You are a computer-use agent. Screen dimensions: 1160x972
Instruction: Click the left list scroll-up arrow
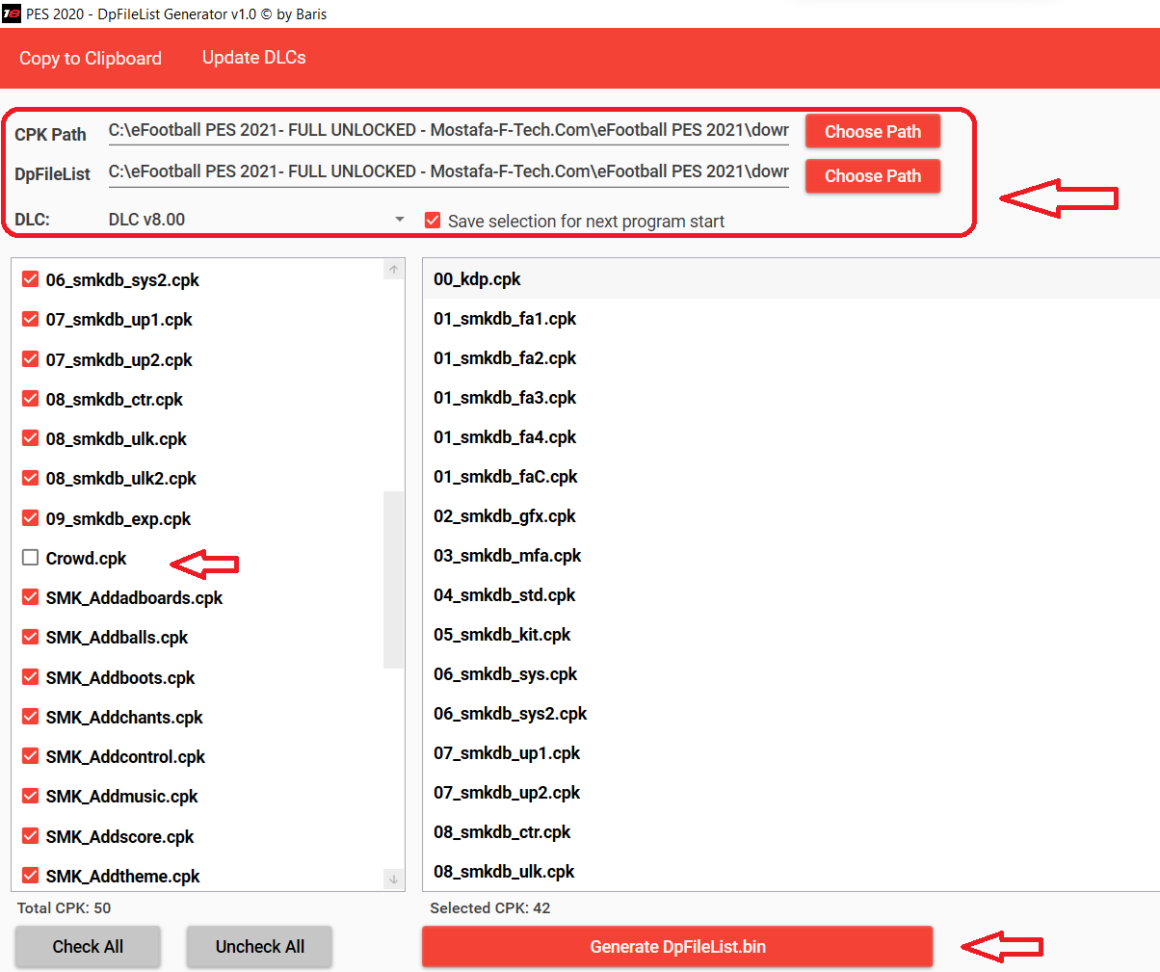(393, 270)
